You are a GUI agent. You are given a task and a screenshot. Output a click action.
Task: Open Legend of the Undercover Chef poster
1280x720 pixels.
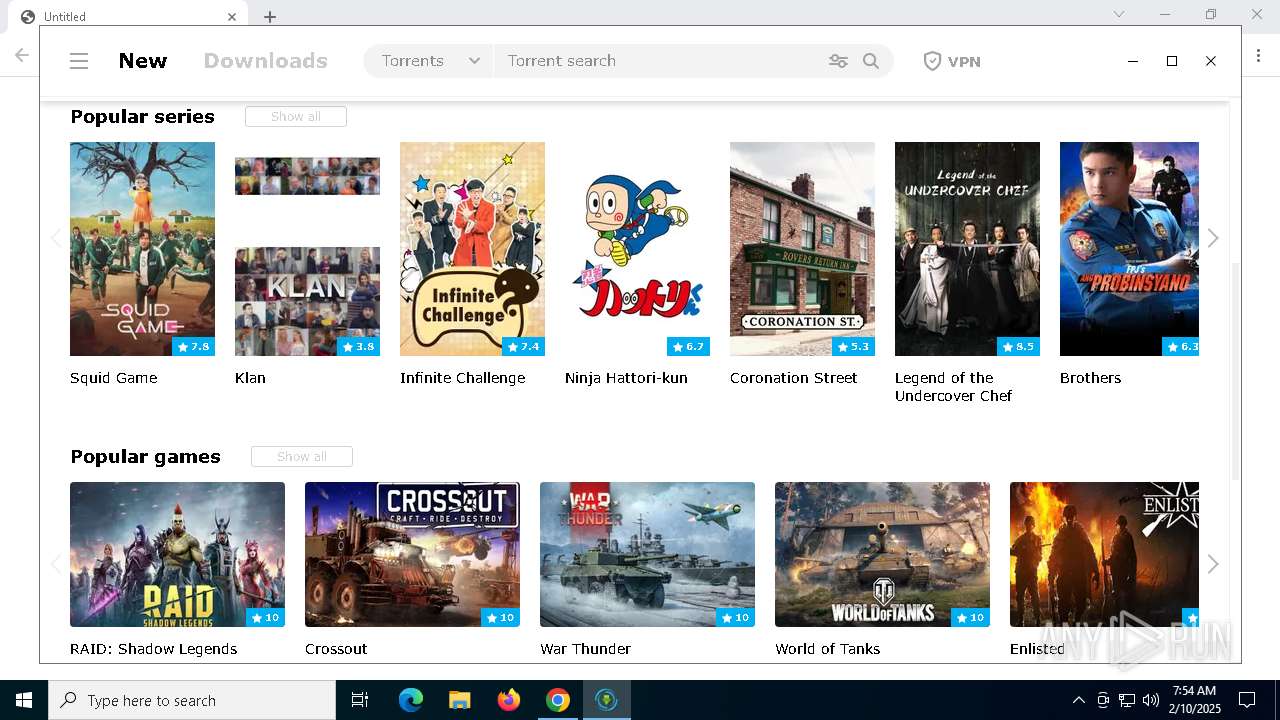pyautogui.click(x=967, y=249)
